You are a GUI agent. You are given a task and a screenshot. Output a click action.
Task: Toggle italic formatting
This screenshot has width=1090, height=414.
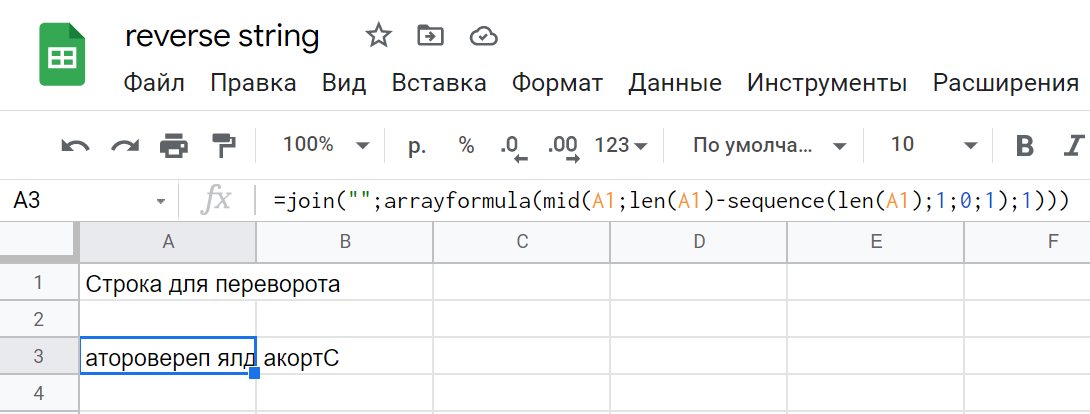(1075, 146)
